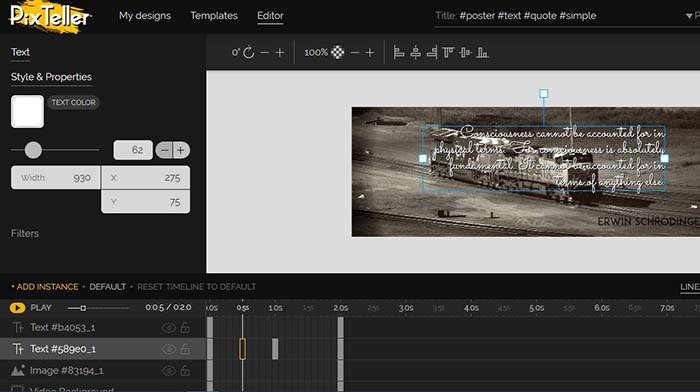Edit the font size value 62
Viewport: 700px width, 392px height.
tap(133, 150)
